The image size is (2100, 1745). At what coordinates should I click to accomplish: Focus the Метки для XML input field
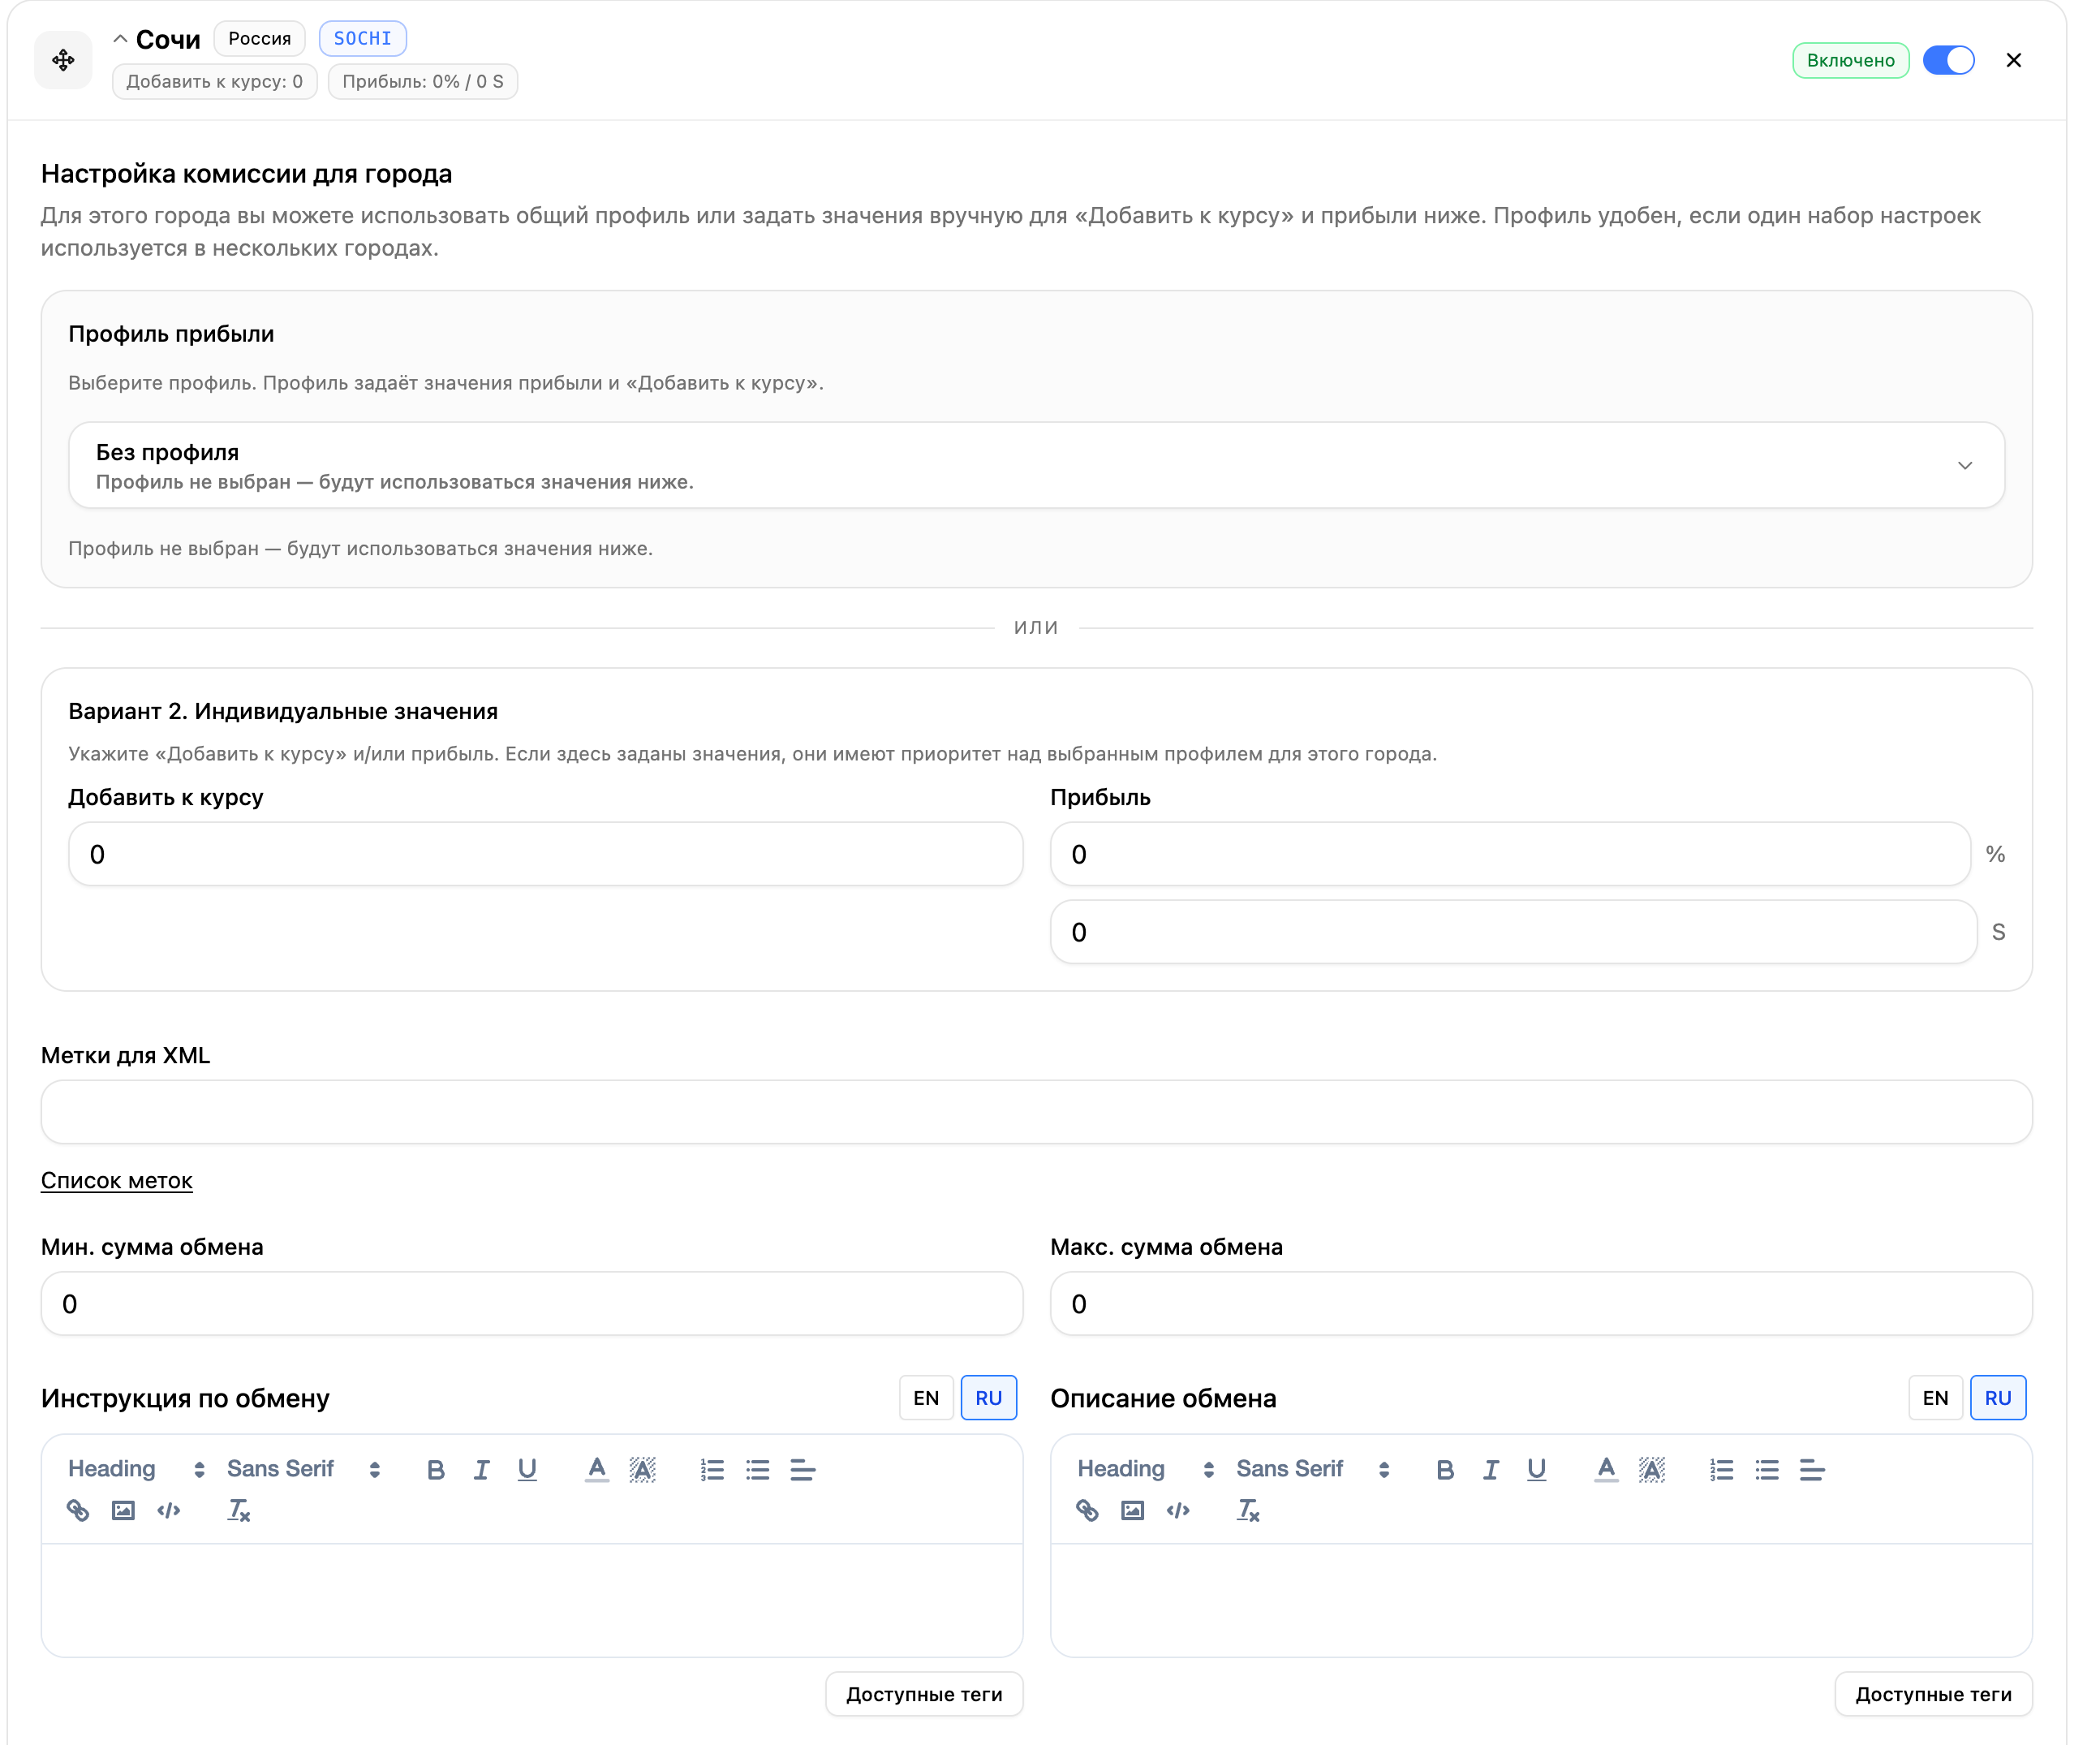1036,1112
